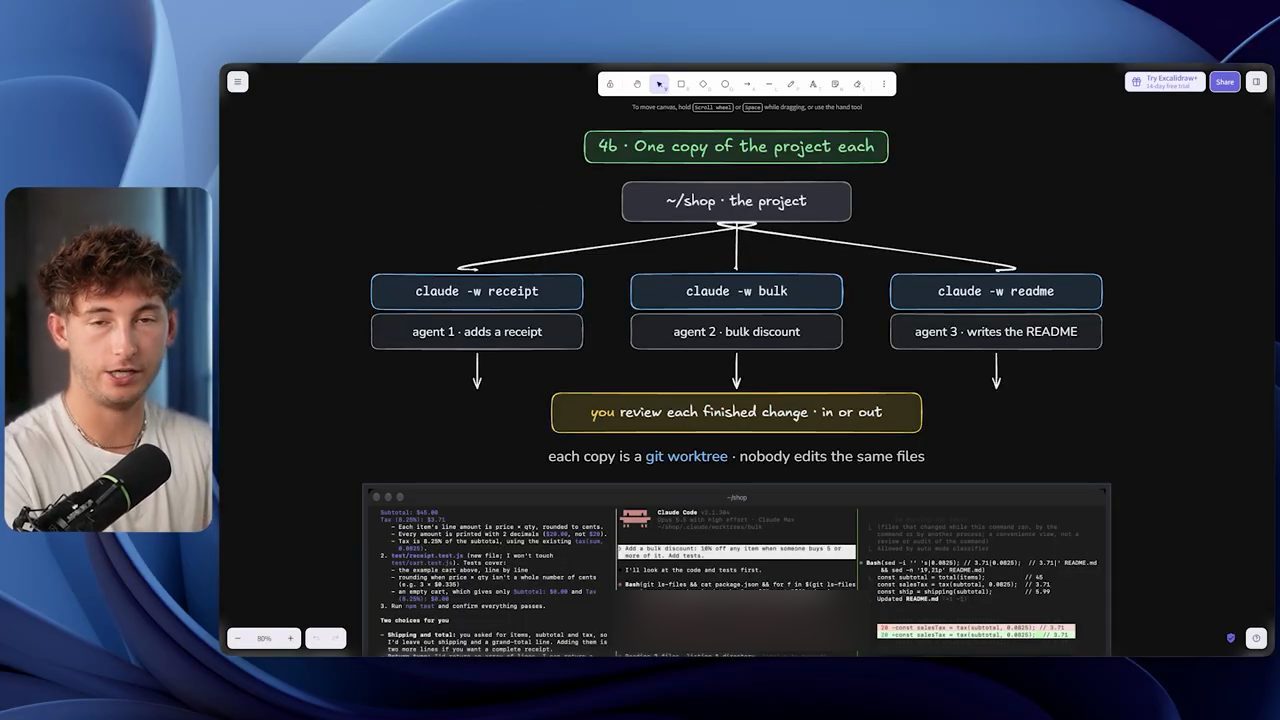Select the Text tool

coord(813,84)
